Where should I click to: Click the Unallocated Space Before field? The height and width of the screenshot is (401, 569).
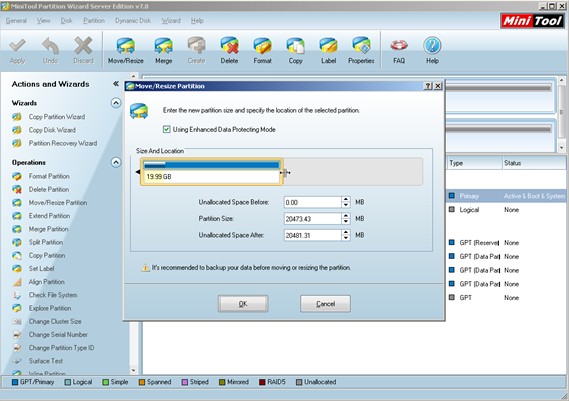pos(312,202)
